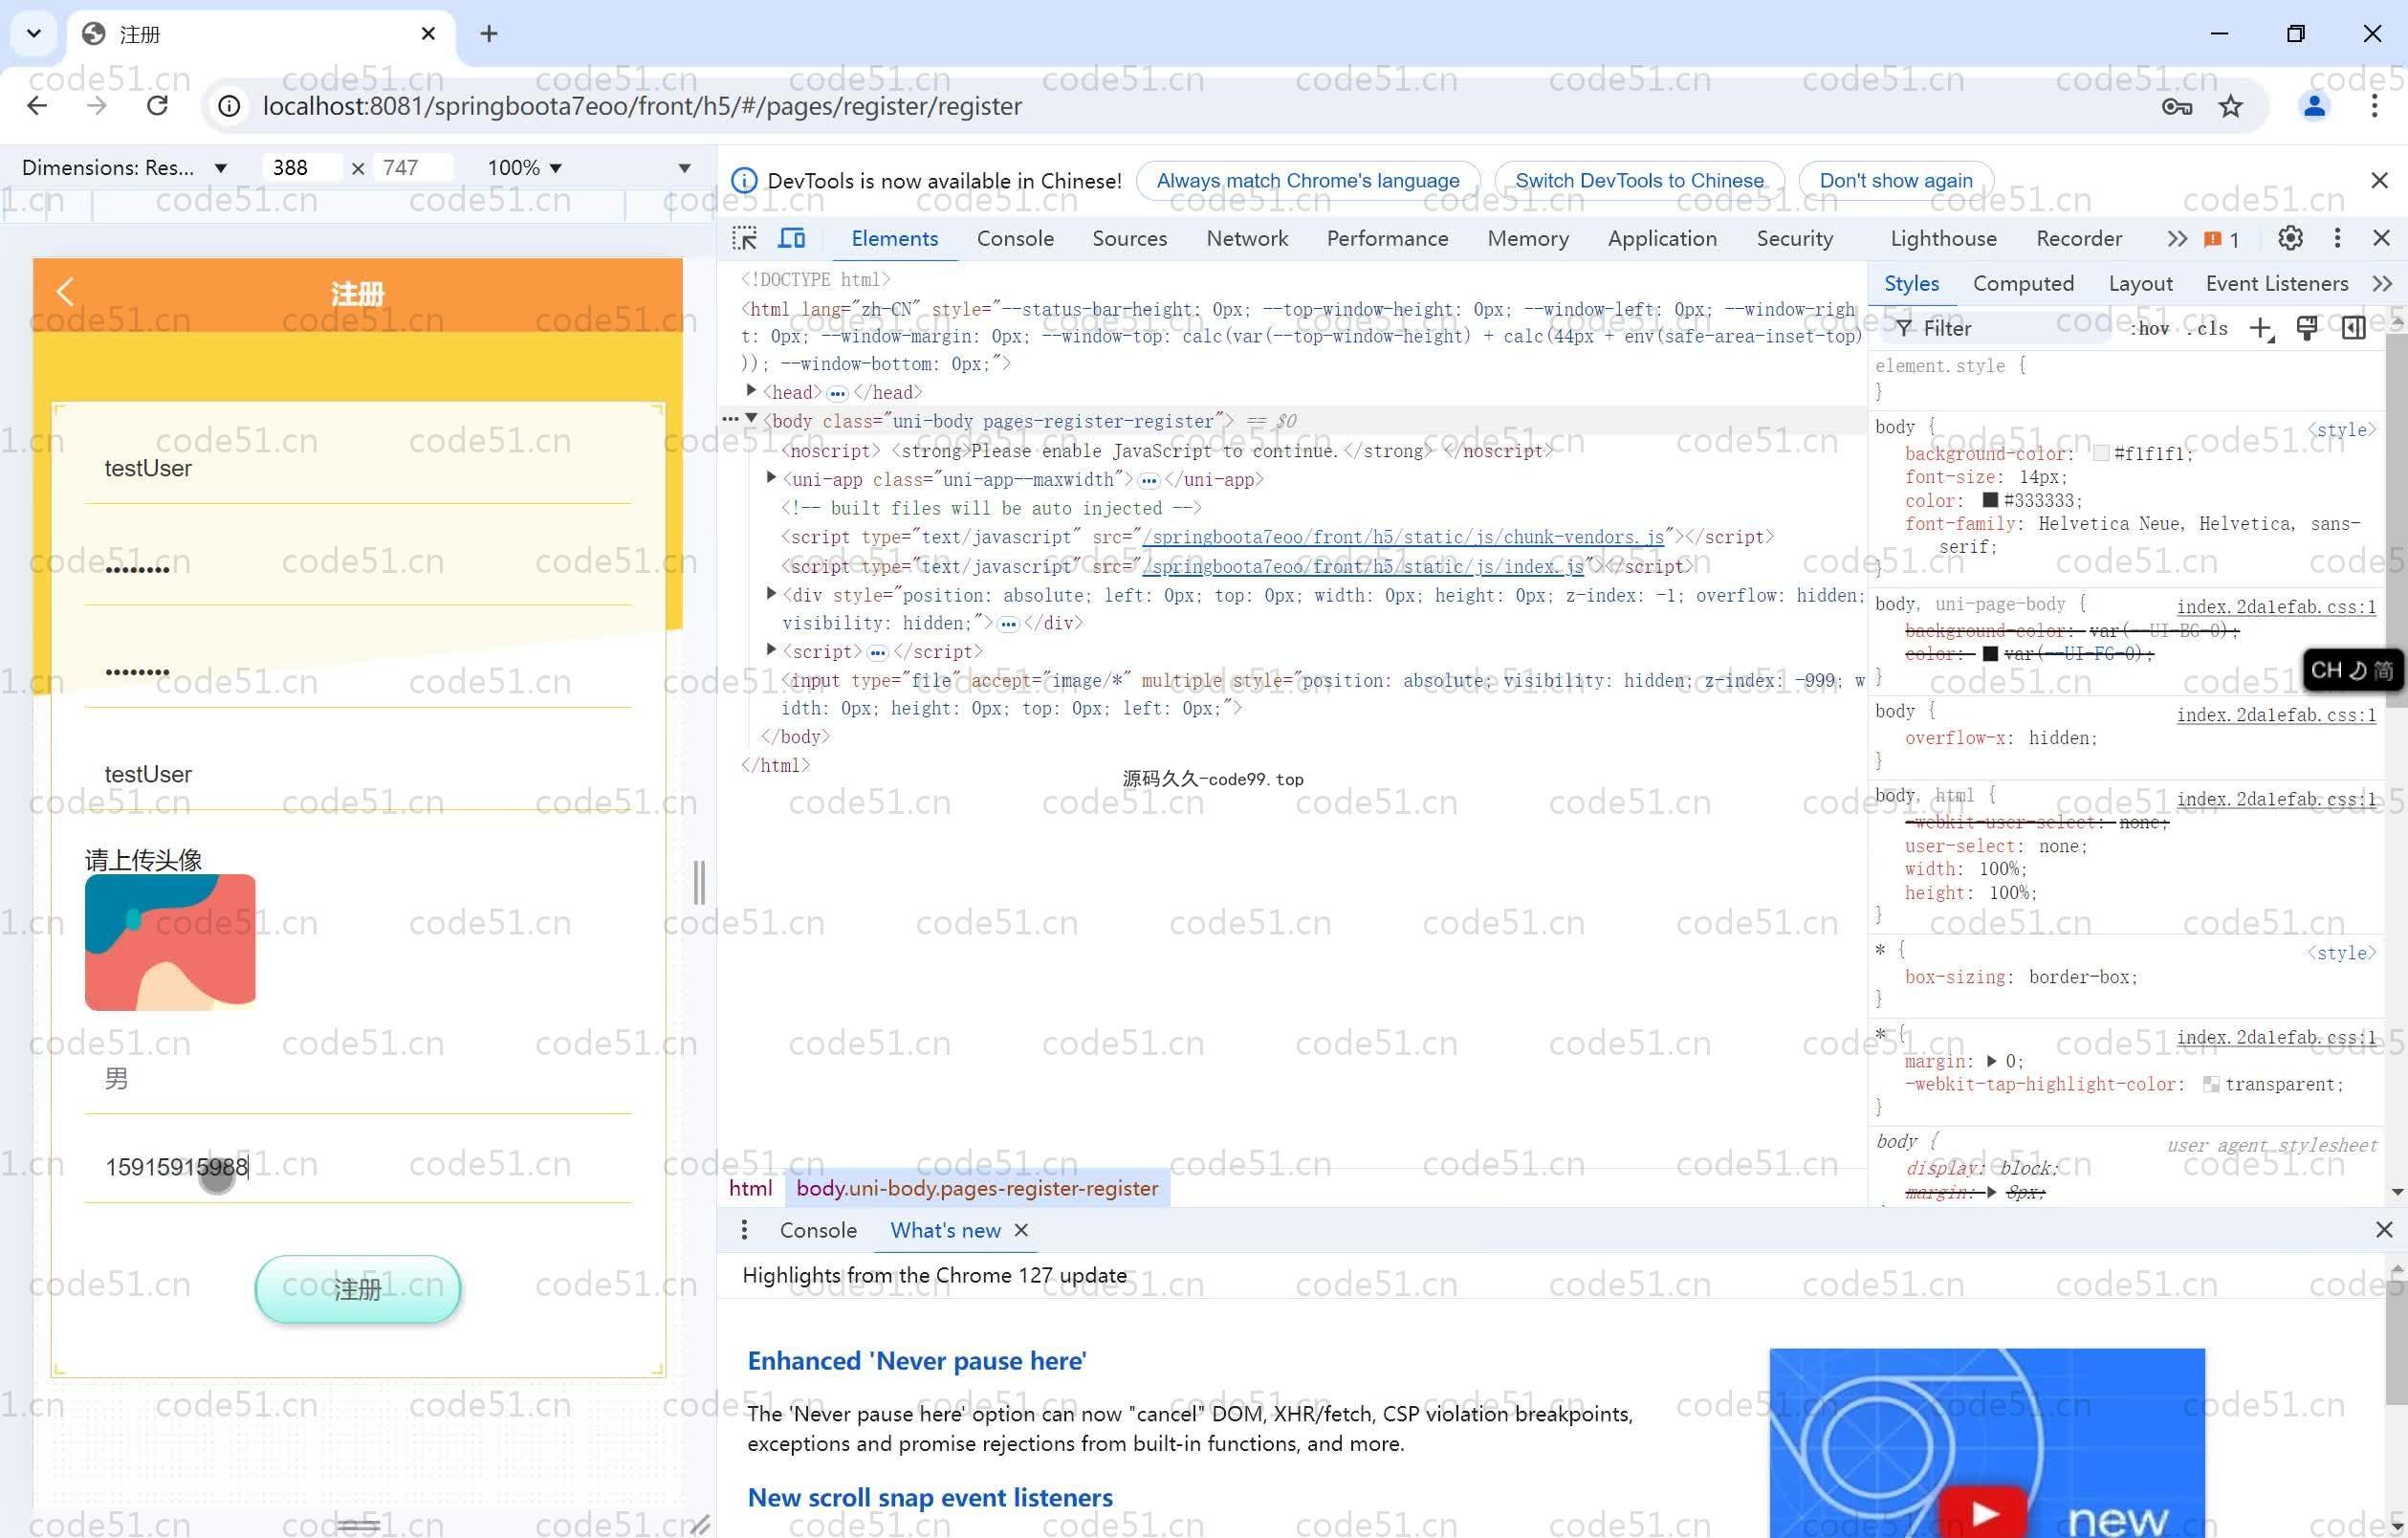Click the #f1f1f1 background-color swatch
Viewport: 2408px width, 1538px height.
pos(2101,454)
